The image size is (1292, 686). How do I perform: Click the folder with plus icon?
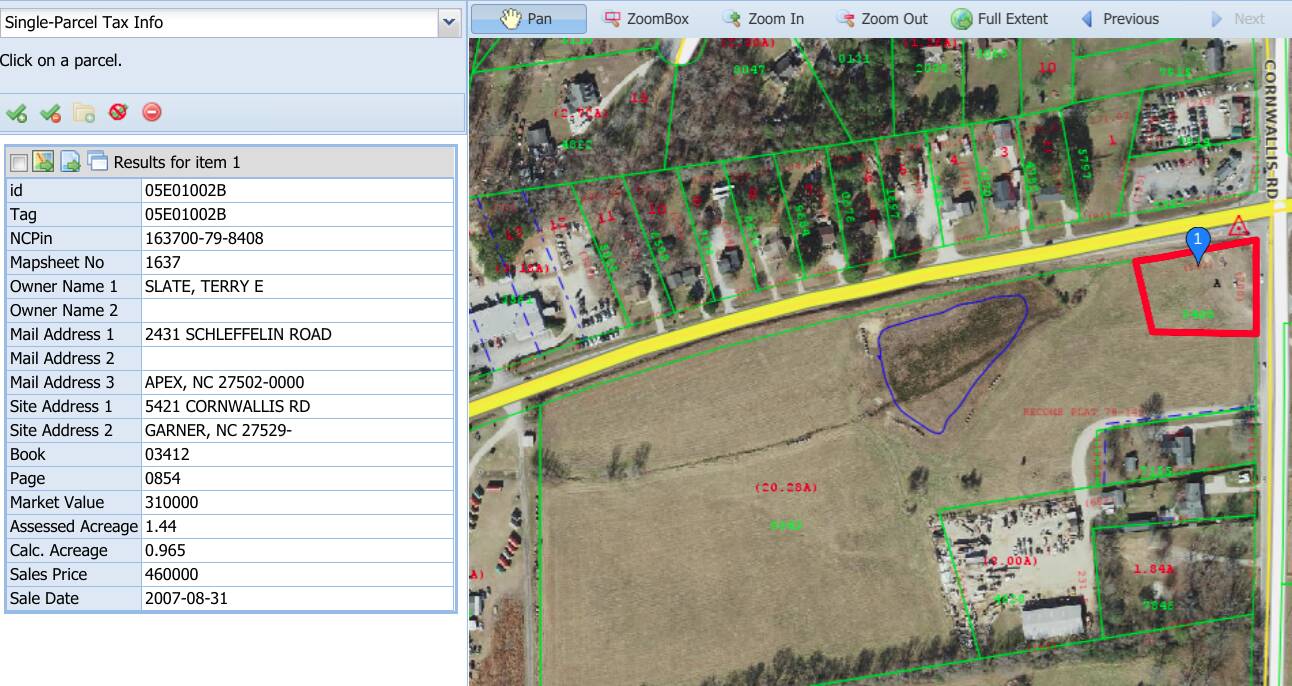[84, 113]
